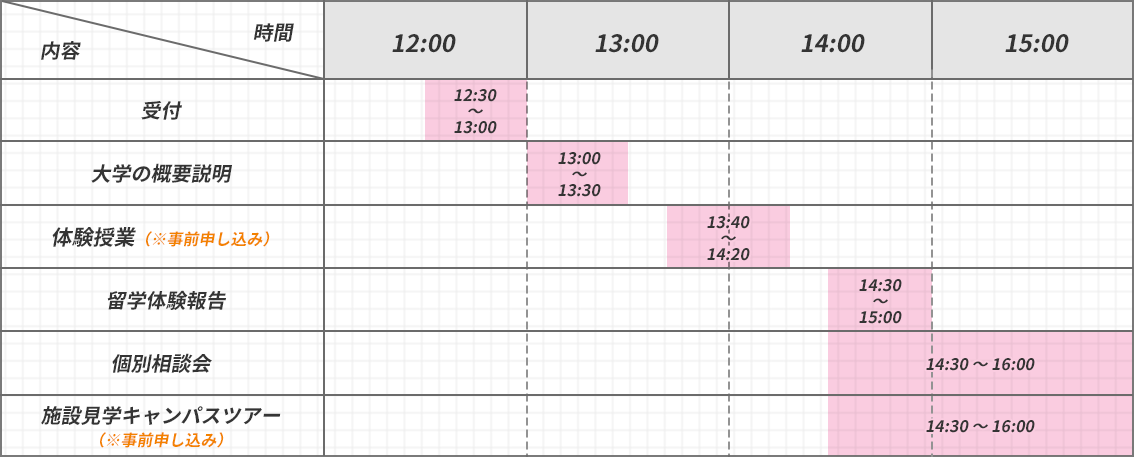Viewport: 1134px width, 457px height.
Task: Click the 内容 label in header corner
Action: click(60, 52)
